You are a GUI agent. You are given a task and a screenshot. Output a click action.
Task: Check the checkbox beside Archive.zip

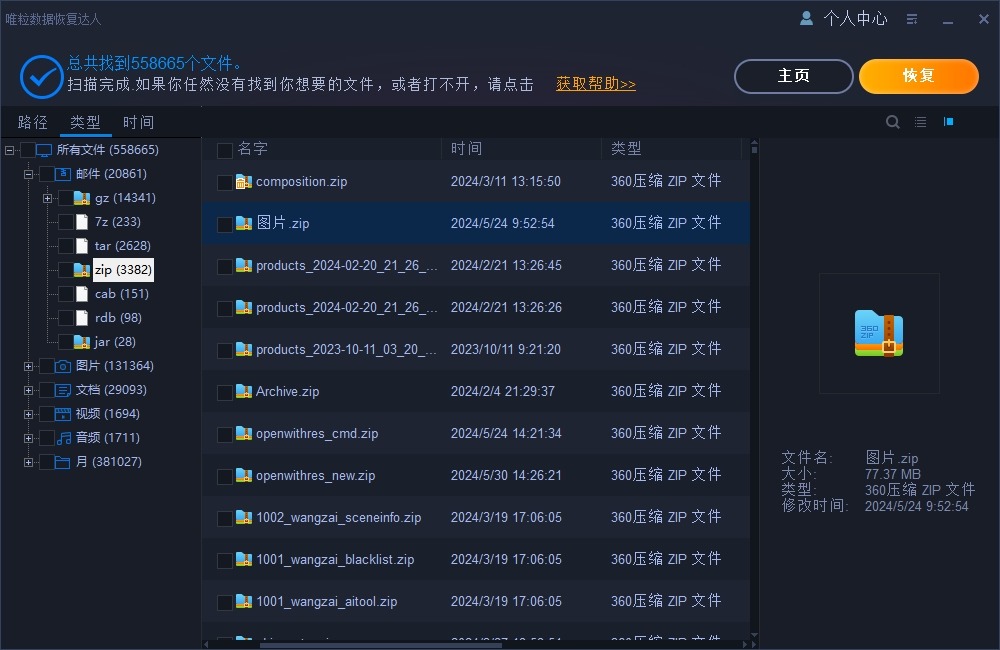(225, 391)
